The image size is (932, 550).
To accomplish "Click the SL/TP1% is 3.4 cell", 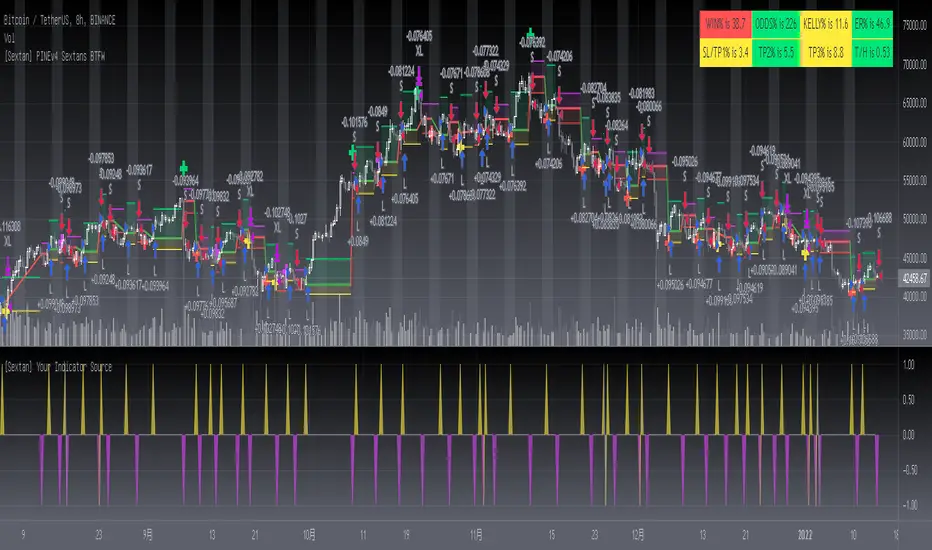I will 725,53.
